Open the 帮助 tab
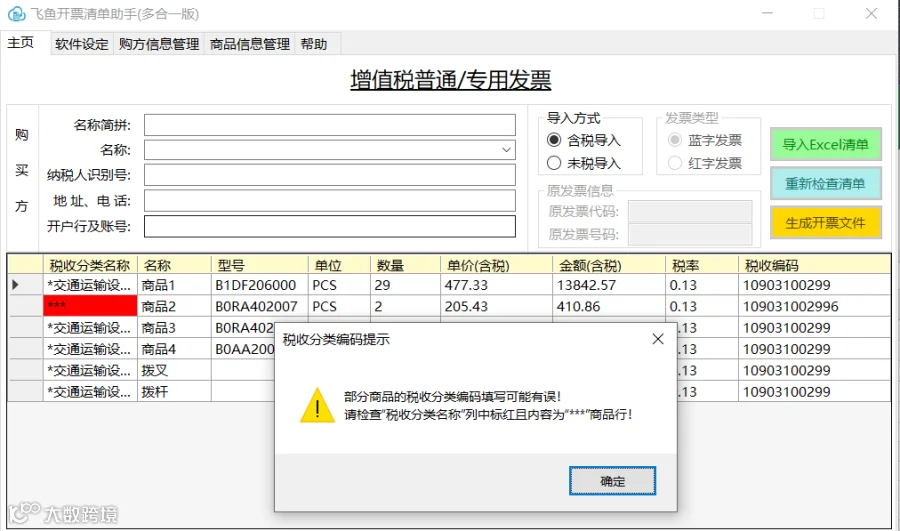This screenshot has height=531, width=900. [314, 44]
